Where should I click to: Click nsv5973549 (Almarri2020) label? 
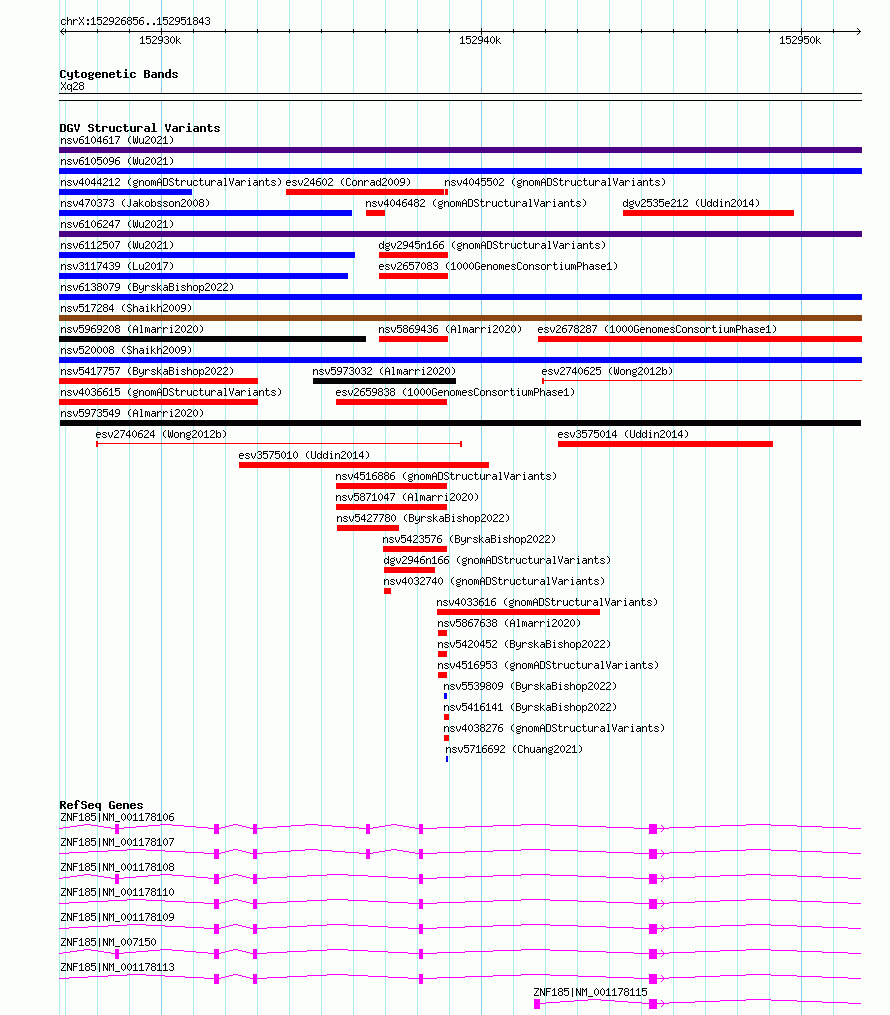click(132, 413)
